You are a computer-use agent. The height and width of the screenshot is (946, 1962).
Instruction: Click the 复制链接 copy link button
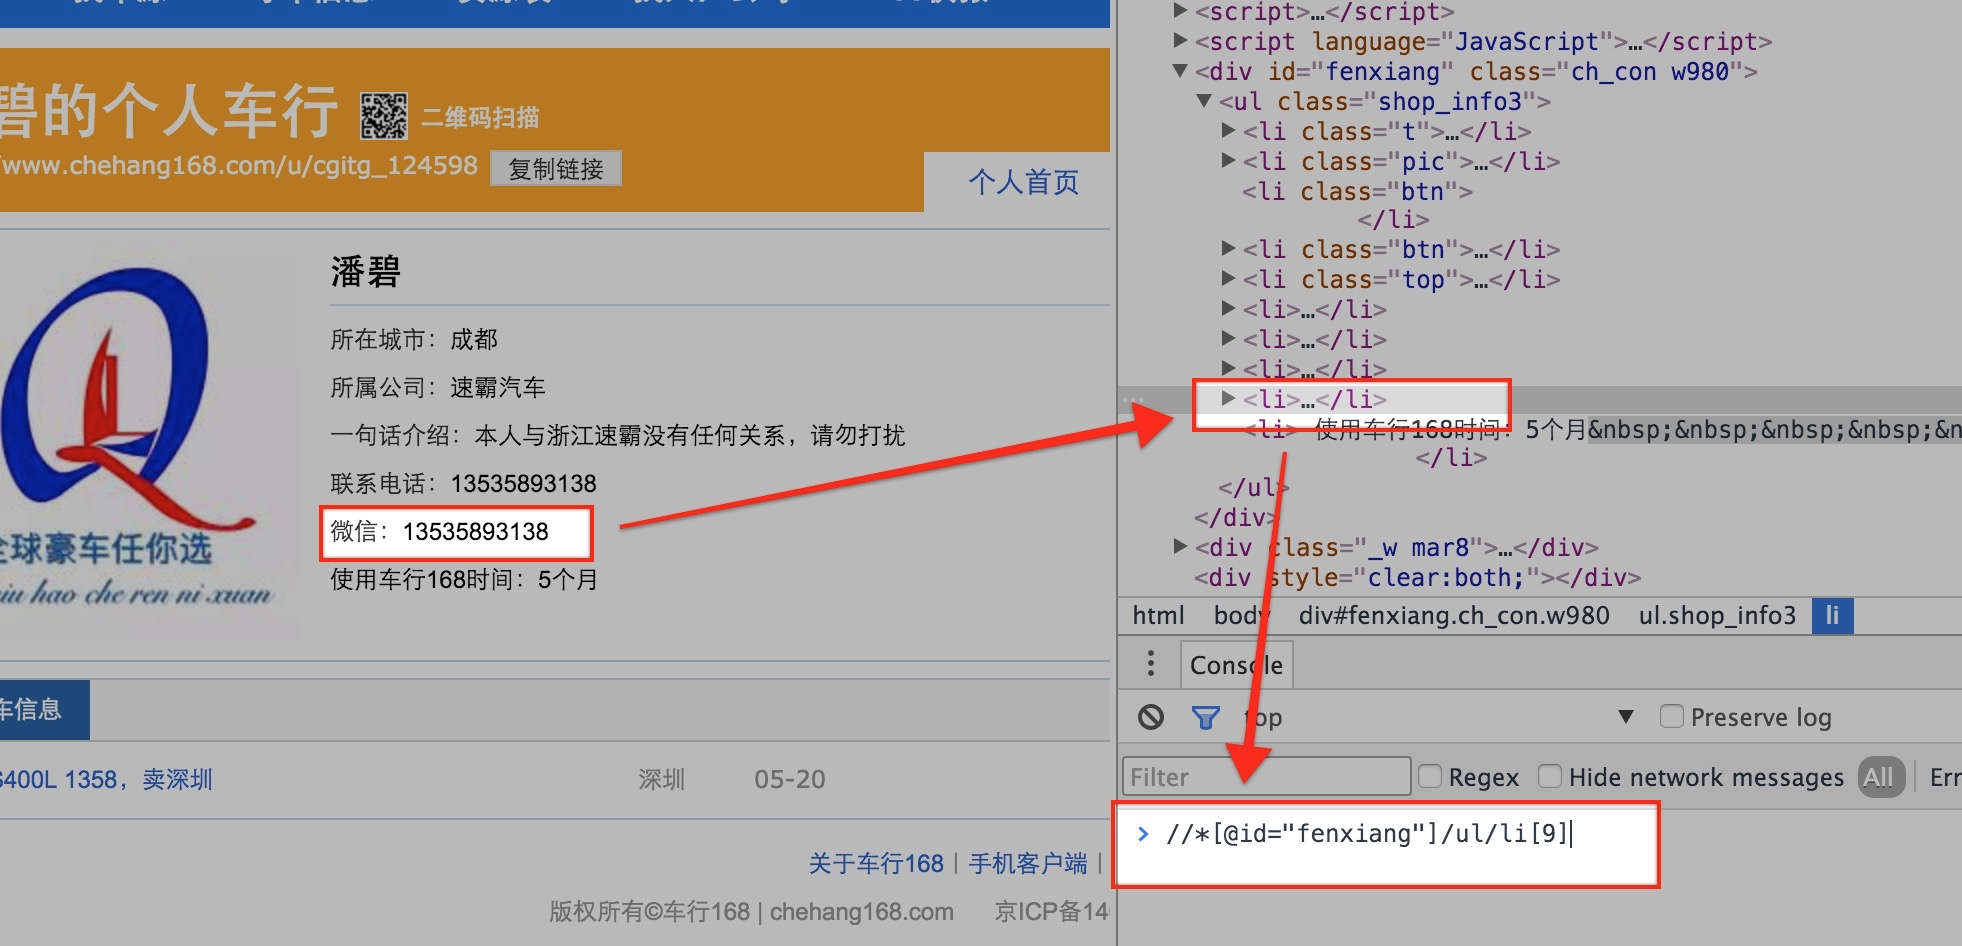point(556,169)
